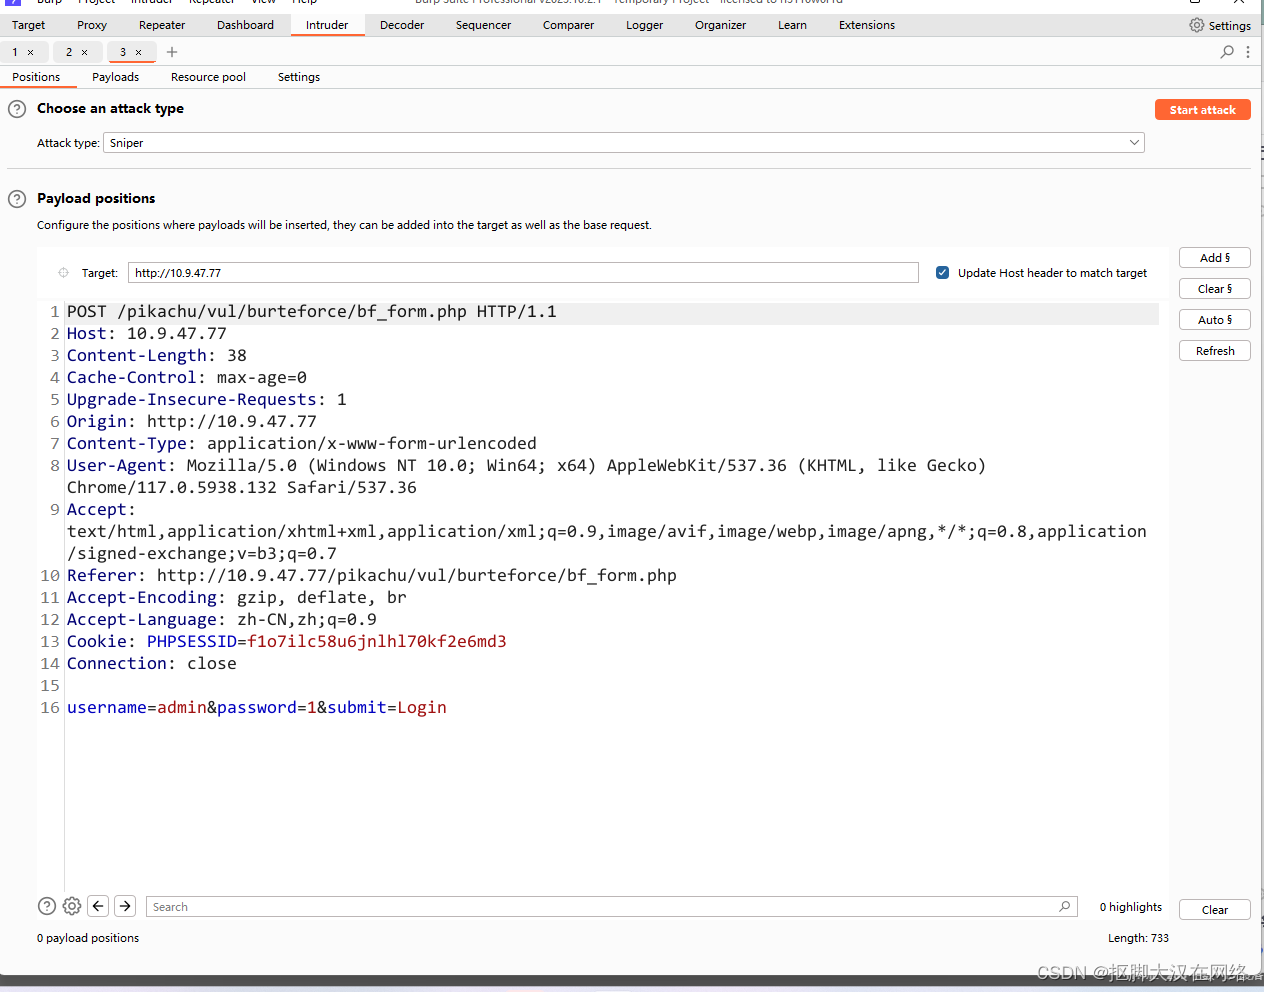Click the Content-Length header line
This screenshot has height=992, width=1264.
[x=157, y=356]
